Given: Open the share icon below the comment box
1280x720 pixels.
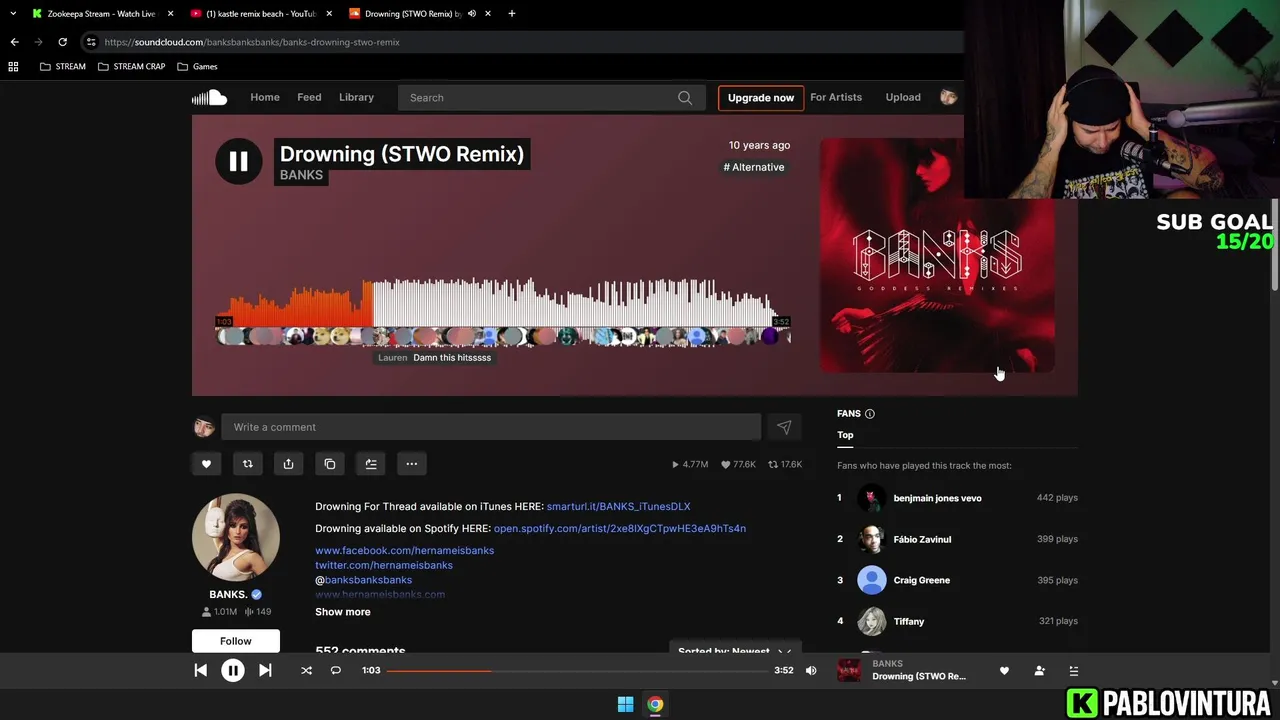Looking at the screenshot, I should [288, 464].
